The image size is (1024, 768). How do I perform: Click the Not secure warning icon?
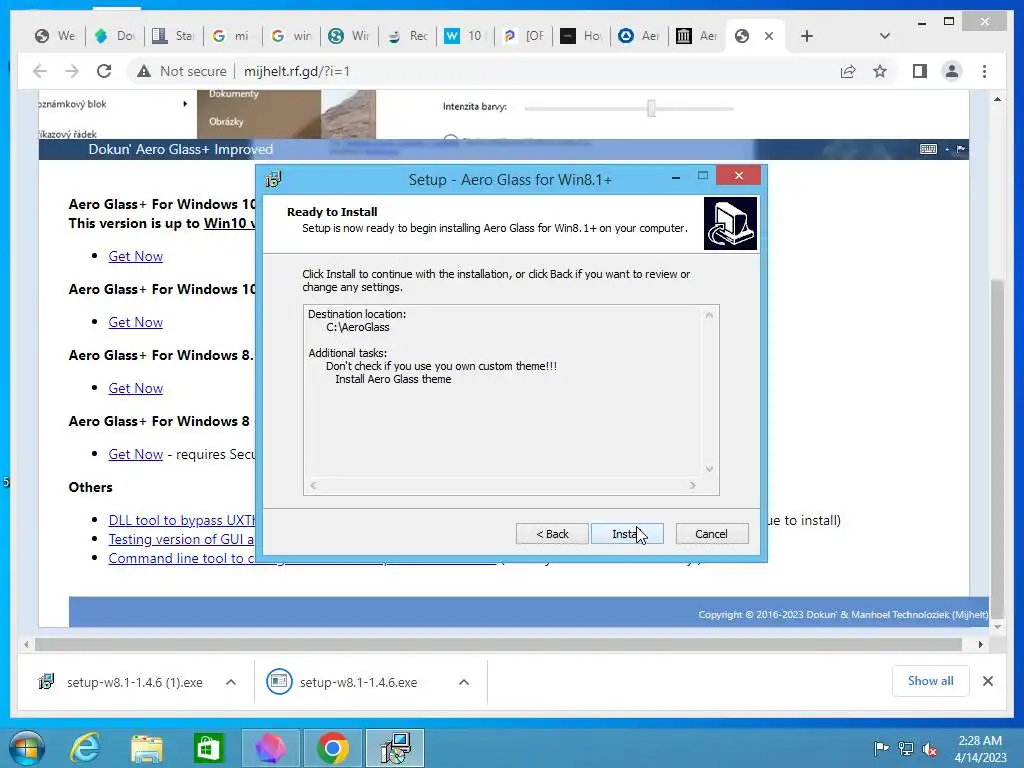click(x=144, y=71)
